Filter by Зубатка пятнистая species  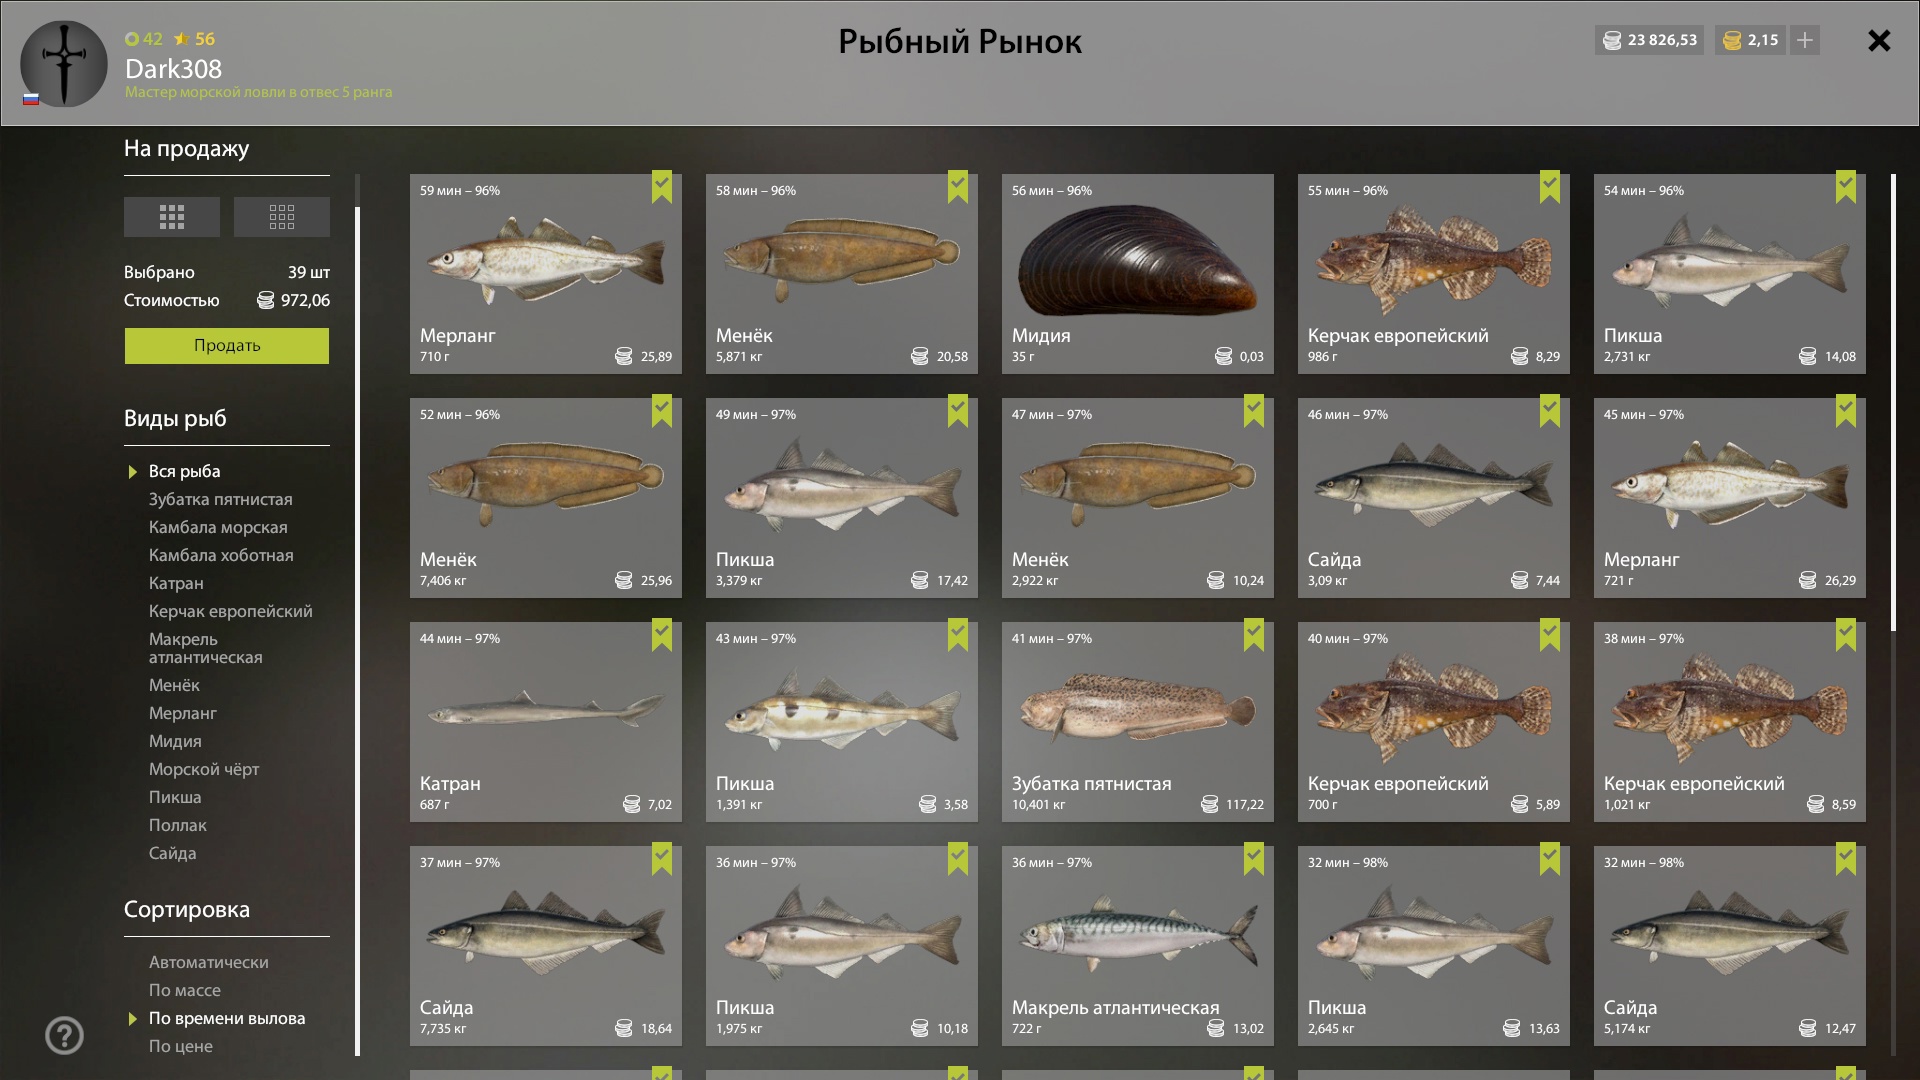(221, 499)
